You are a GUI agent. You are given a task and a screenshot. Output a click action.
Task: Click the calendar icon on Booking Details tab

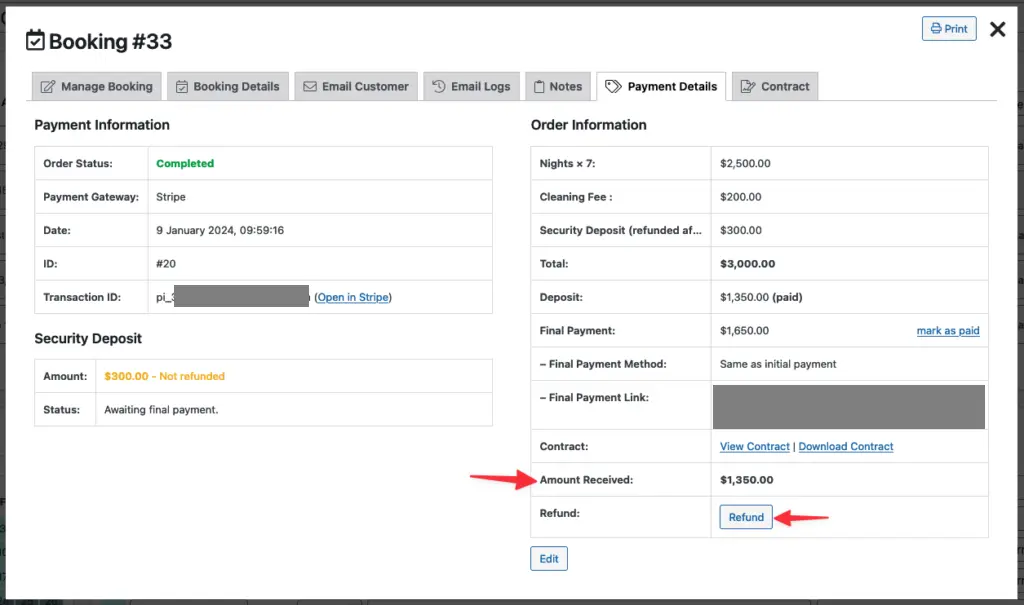click(182, 87)
